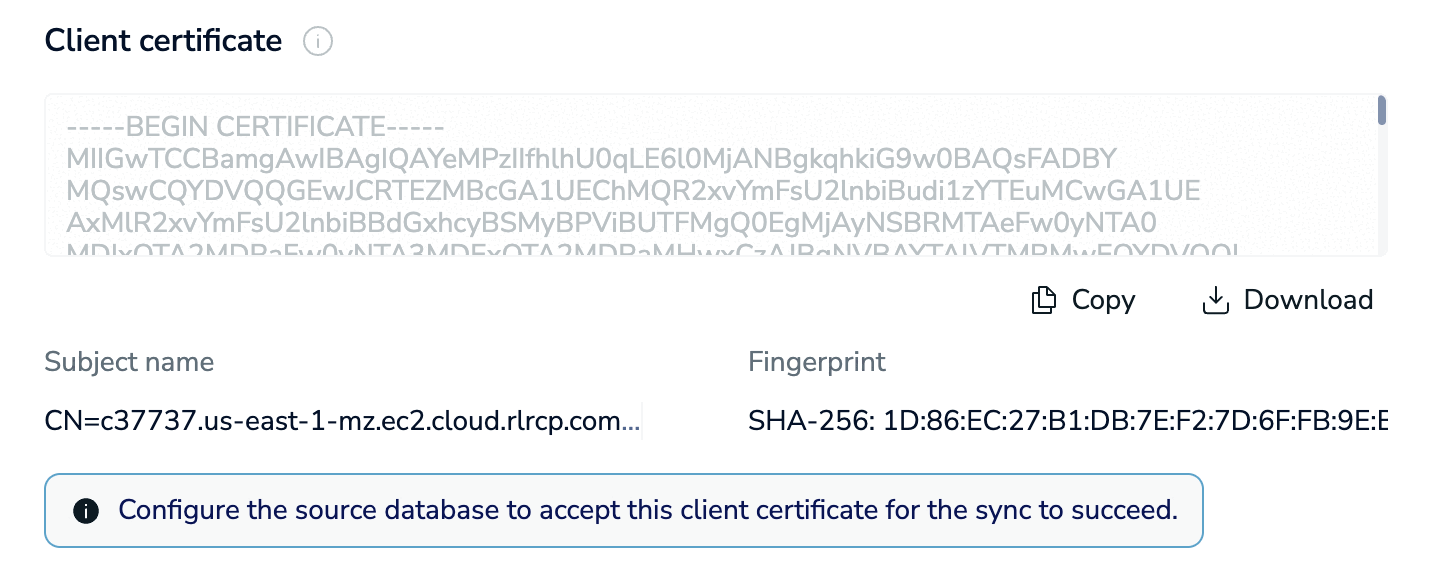
Task: Focus the certificate text area
Action: (715, 175)
